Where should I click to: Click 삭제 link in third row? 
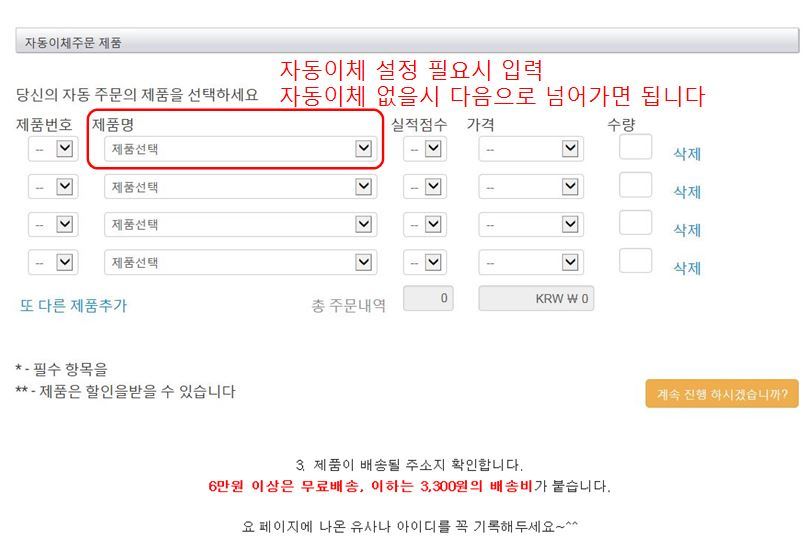(687, 230)
